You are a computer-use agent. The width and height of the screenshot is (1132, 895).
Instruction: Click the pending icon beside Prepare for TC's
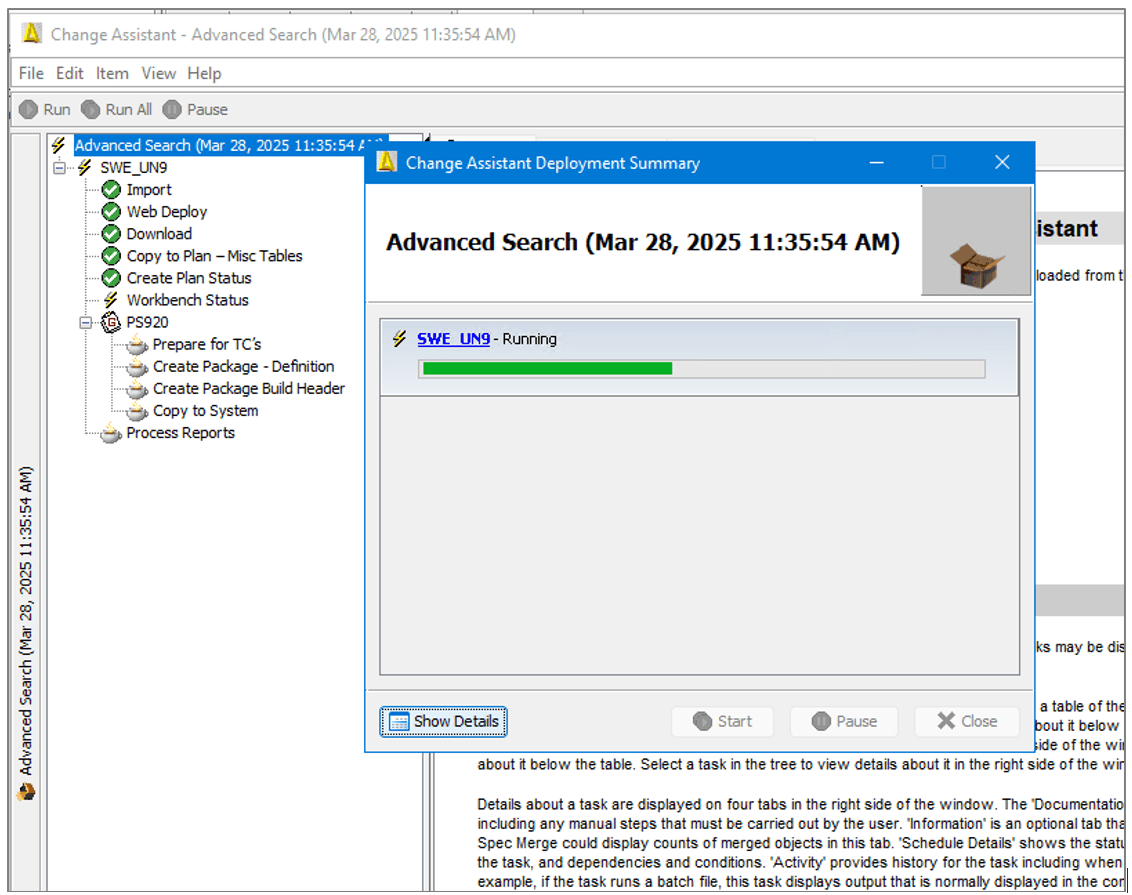coord(137,346)
